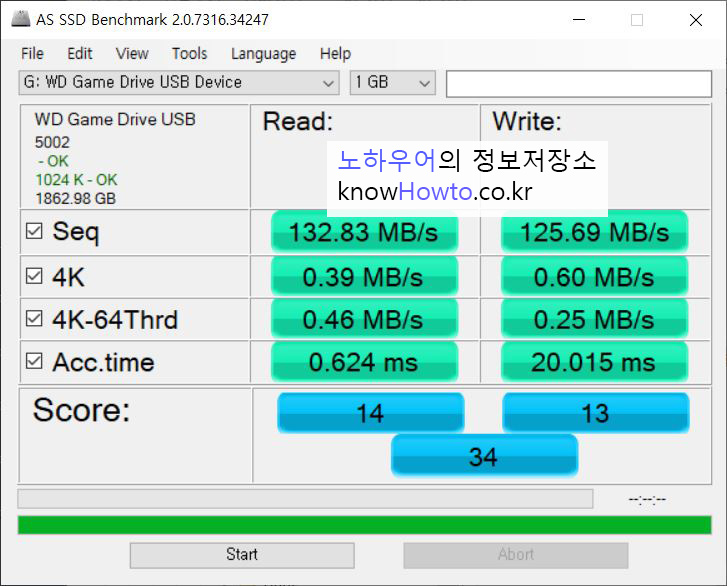727x586 pixels.
Task: Click the AS SSD Benchmark title bar icon
Action: tap(20, 19)
